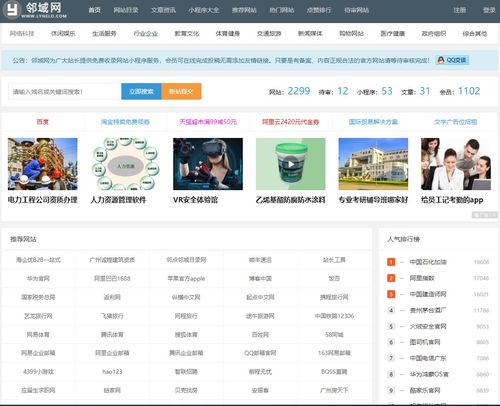The width and height of the screenshot is (500, 406).
Task: Open 推荐网站 in the top navigation
Action: point(244,10)
